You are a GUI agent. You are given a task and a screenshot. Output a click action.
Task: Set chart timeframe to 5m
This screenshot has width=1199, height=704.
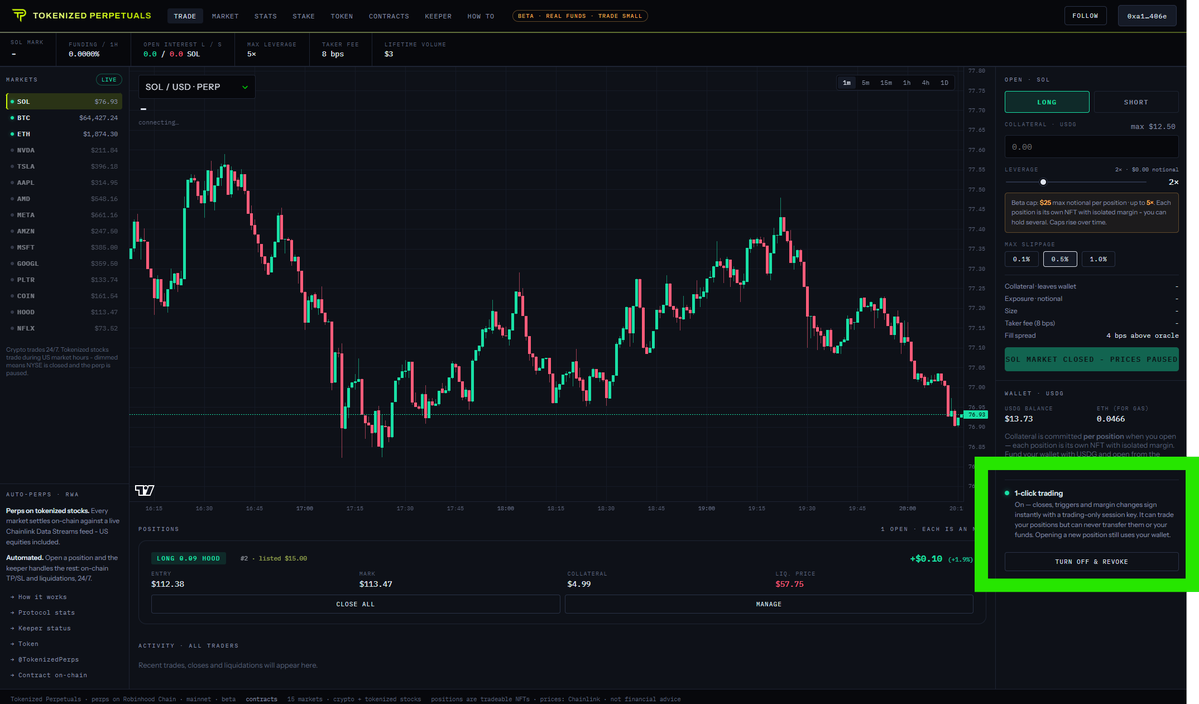point(866,83)
